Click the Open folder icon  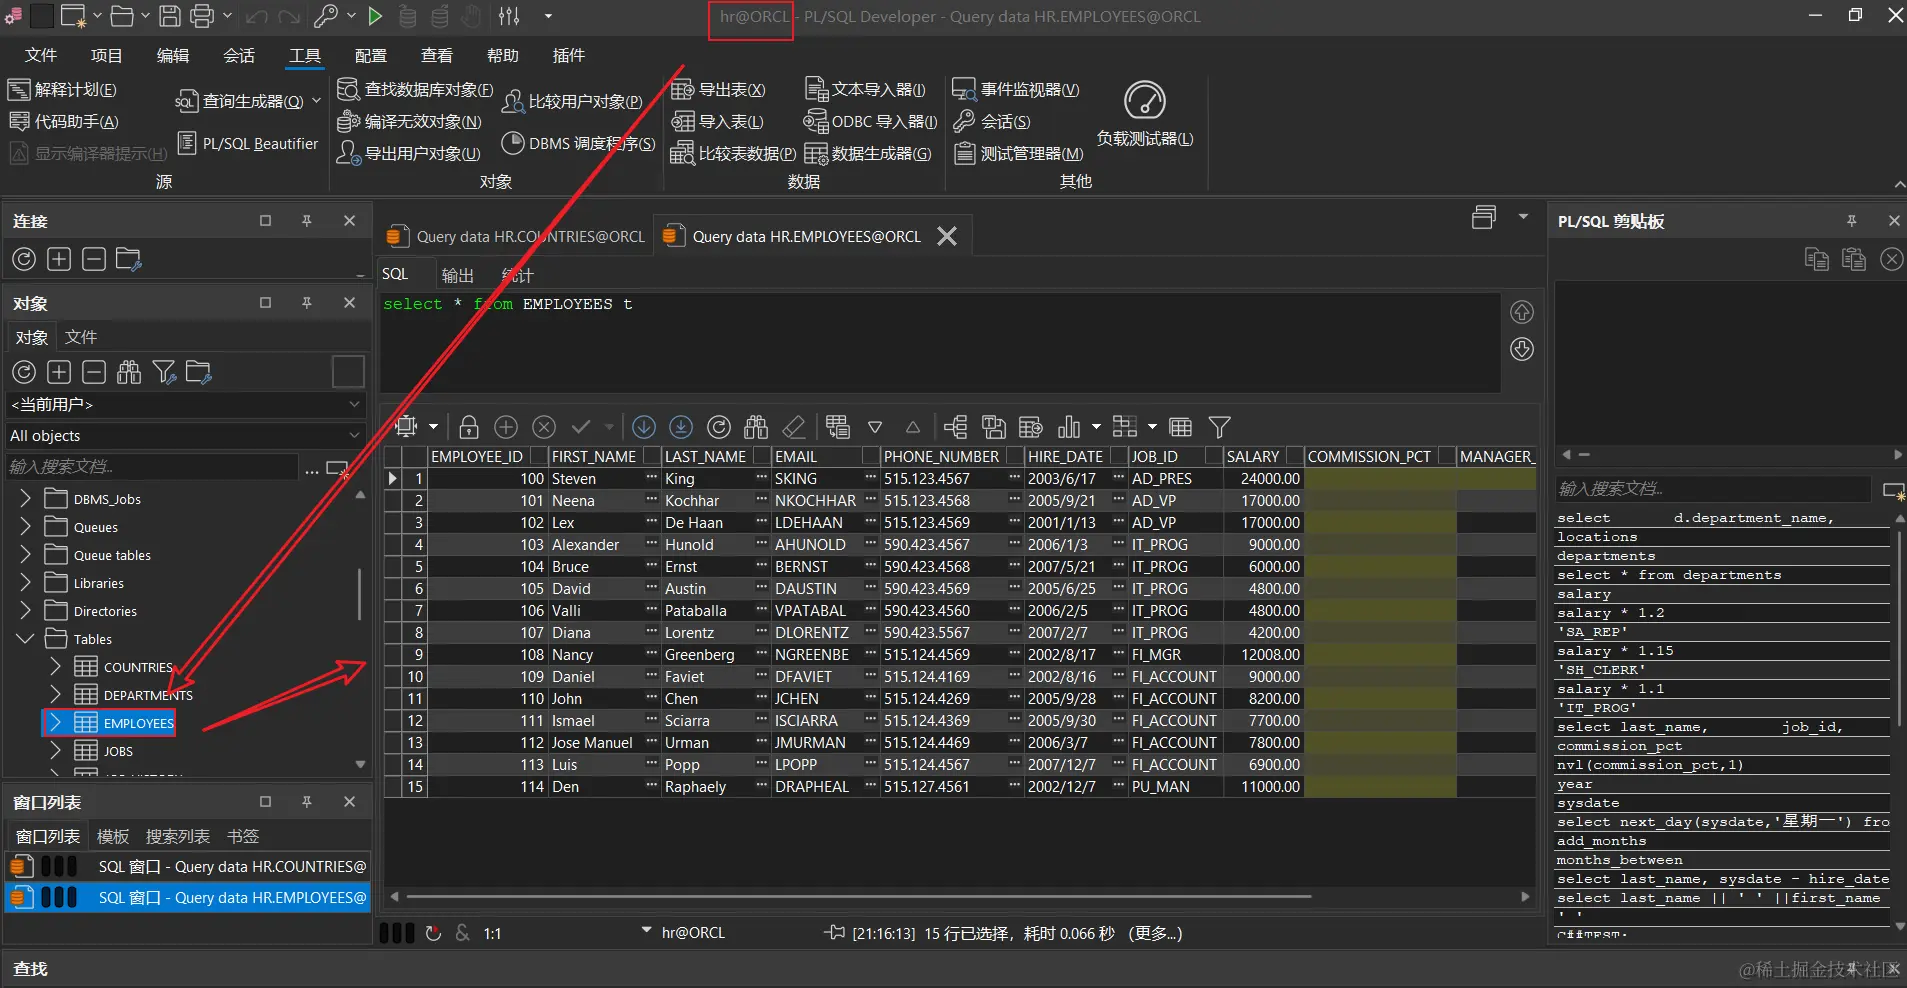[x=122, y=16]
